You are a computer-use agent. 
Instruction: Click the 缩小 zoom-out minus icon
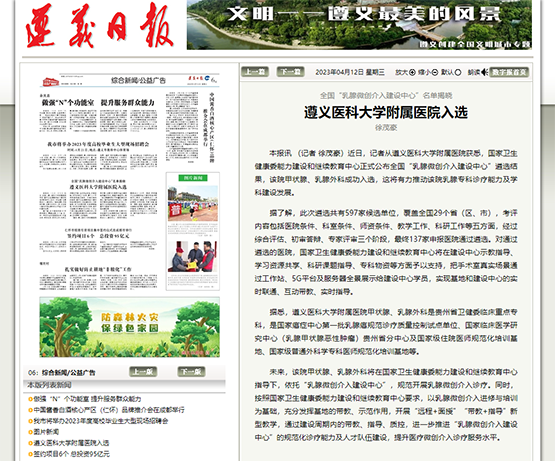click(x=435, y=72)
